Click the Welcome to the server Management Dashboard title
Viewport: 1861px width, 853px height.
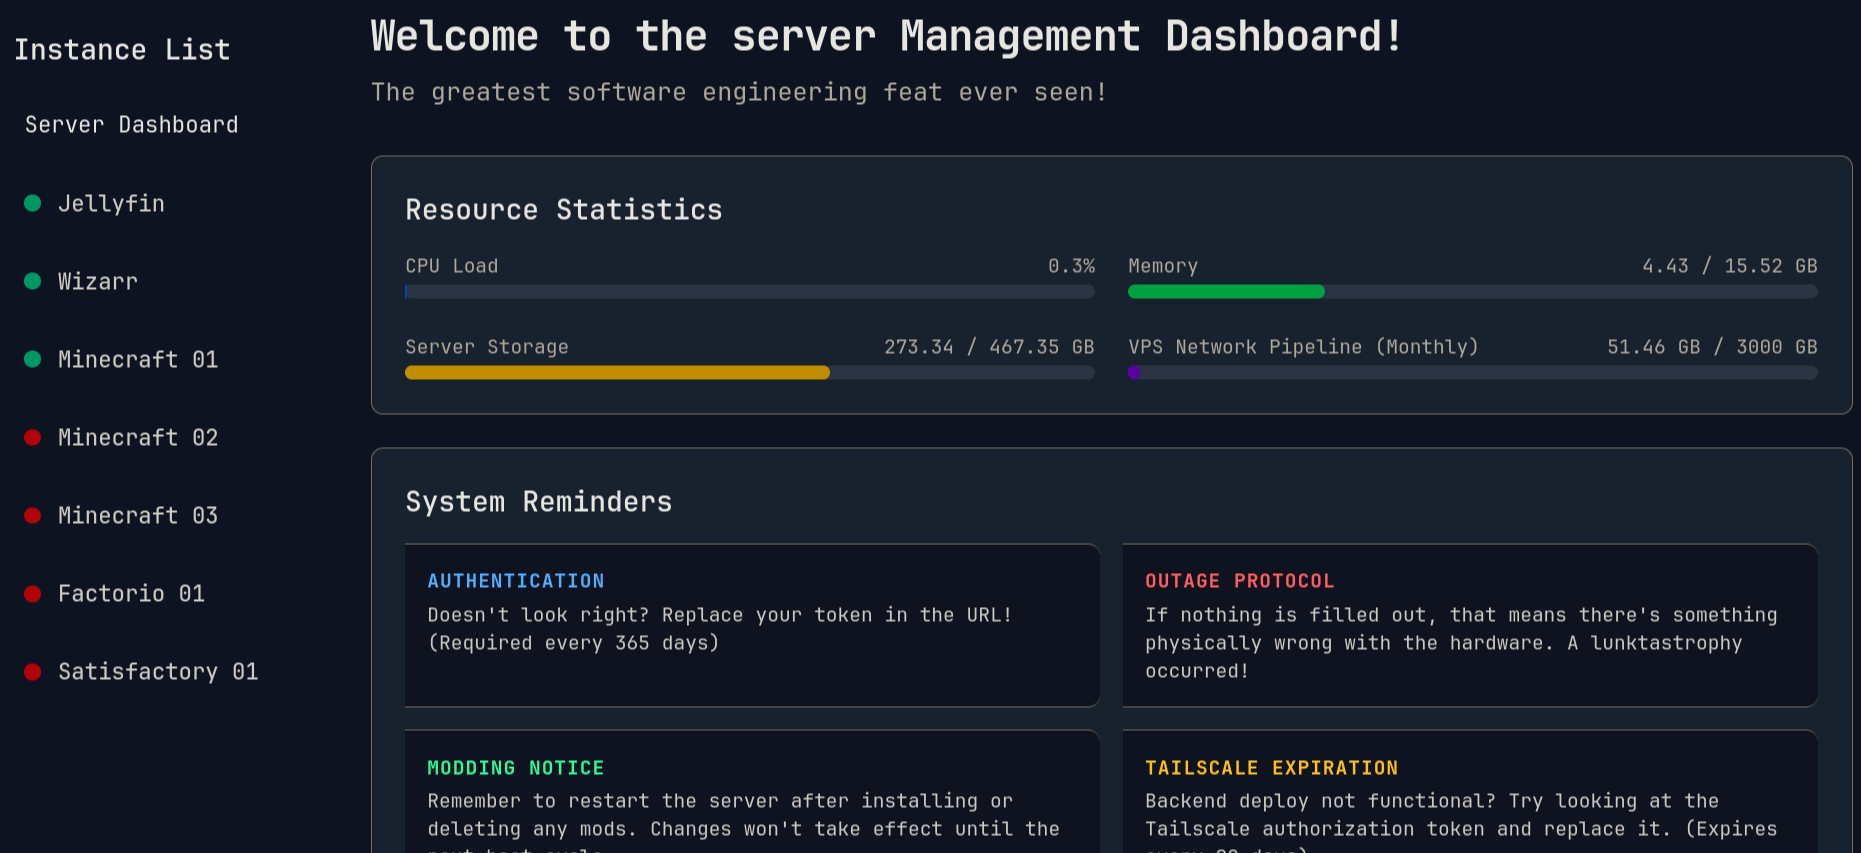coord(887,37)
